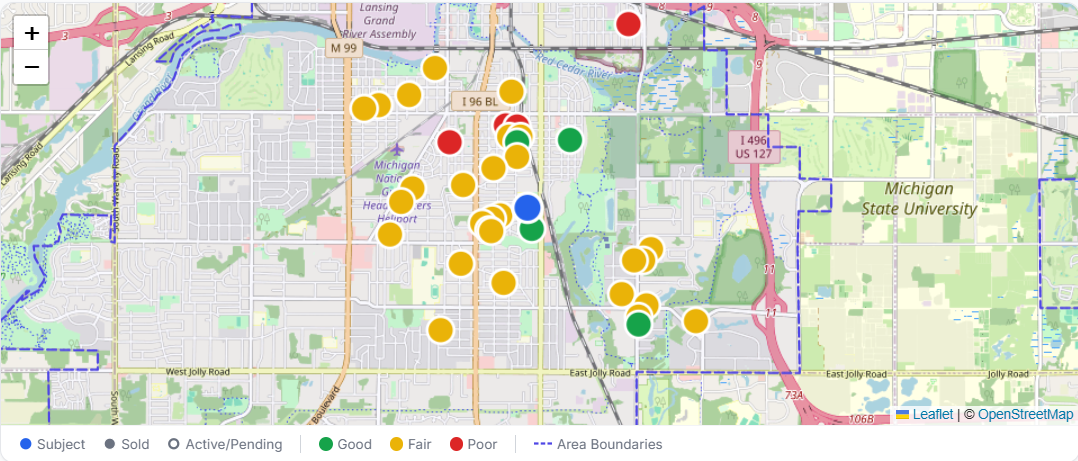Pick the green marker in the southeast cluster
The image size is (1078, 461).
pyautogui.click(x=639, y=324)
